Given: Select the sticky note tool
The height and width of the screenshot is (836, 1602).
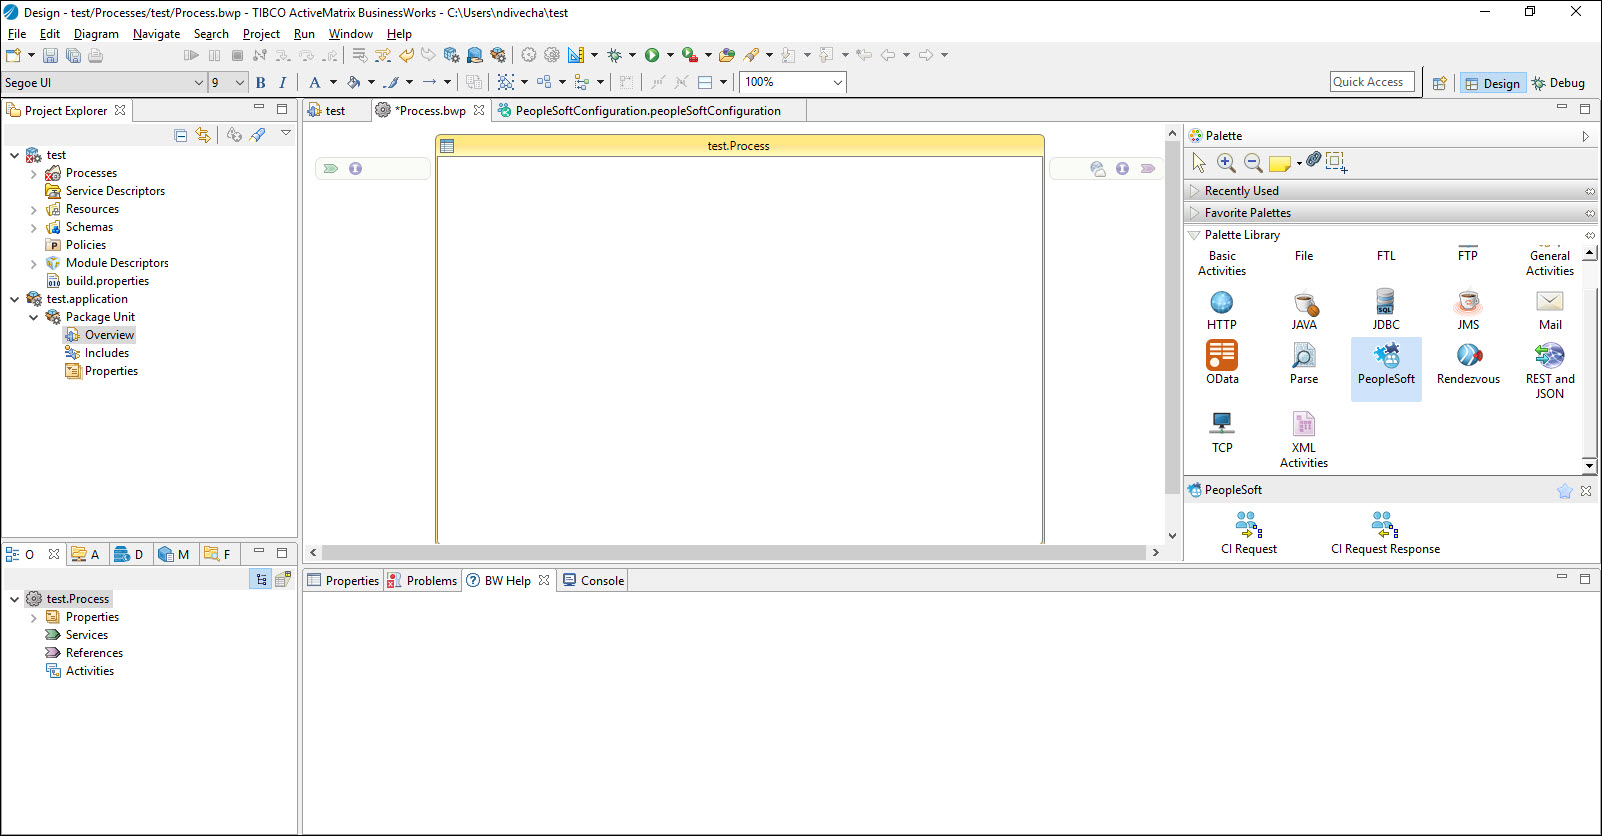Looking at the screenshot, I should coord(1280,163).
